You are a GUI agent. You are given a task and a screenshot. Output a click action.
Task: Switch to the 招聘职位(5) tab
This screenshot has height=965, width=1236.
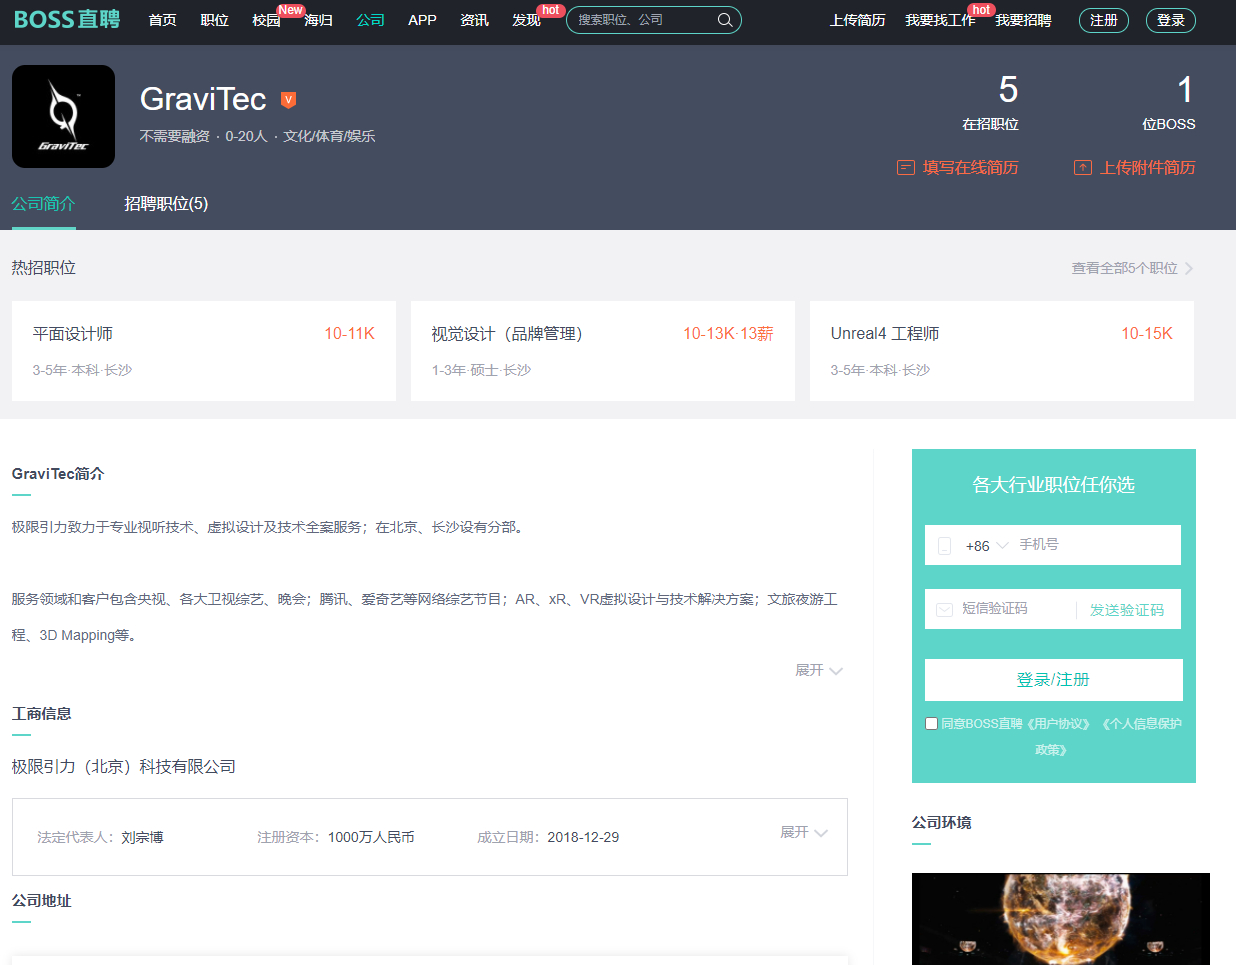click(x=166, y=204)
